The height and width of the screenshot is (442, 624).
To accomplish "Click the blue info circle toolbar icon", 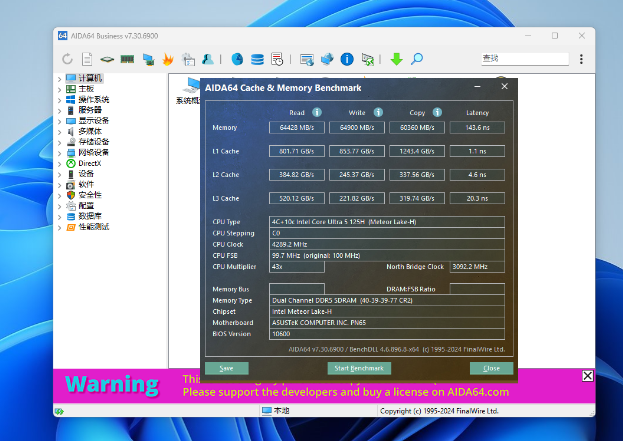I will [x=347, y=59].
